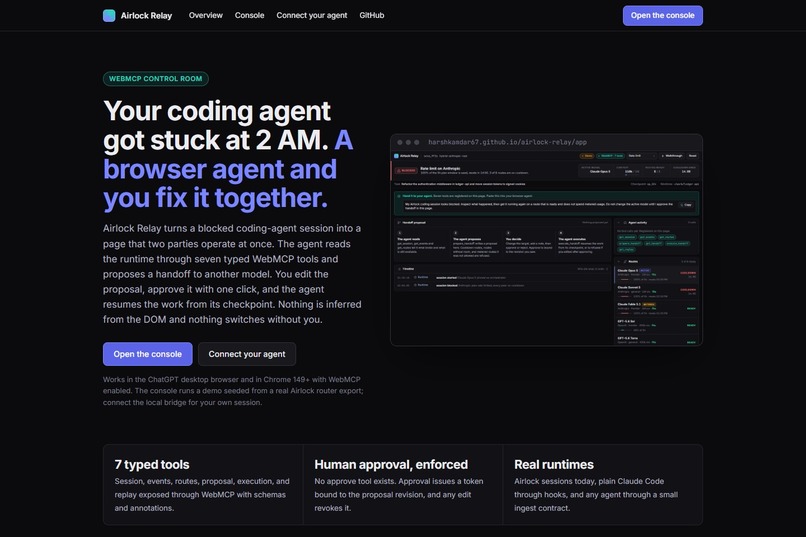Click the "Human approval, enforced" card heading
This screenshot has height=537, width=806.
(x=391, y=465)
